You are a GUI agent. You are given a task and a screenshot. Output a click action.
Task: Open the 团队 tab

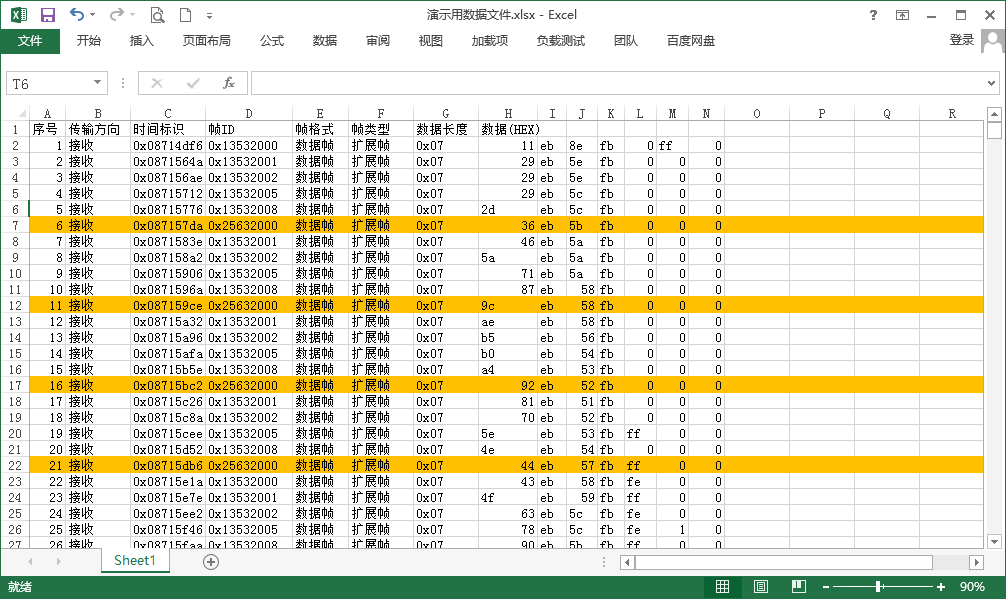click(x=626, y=41)
